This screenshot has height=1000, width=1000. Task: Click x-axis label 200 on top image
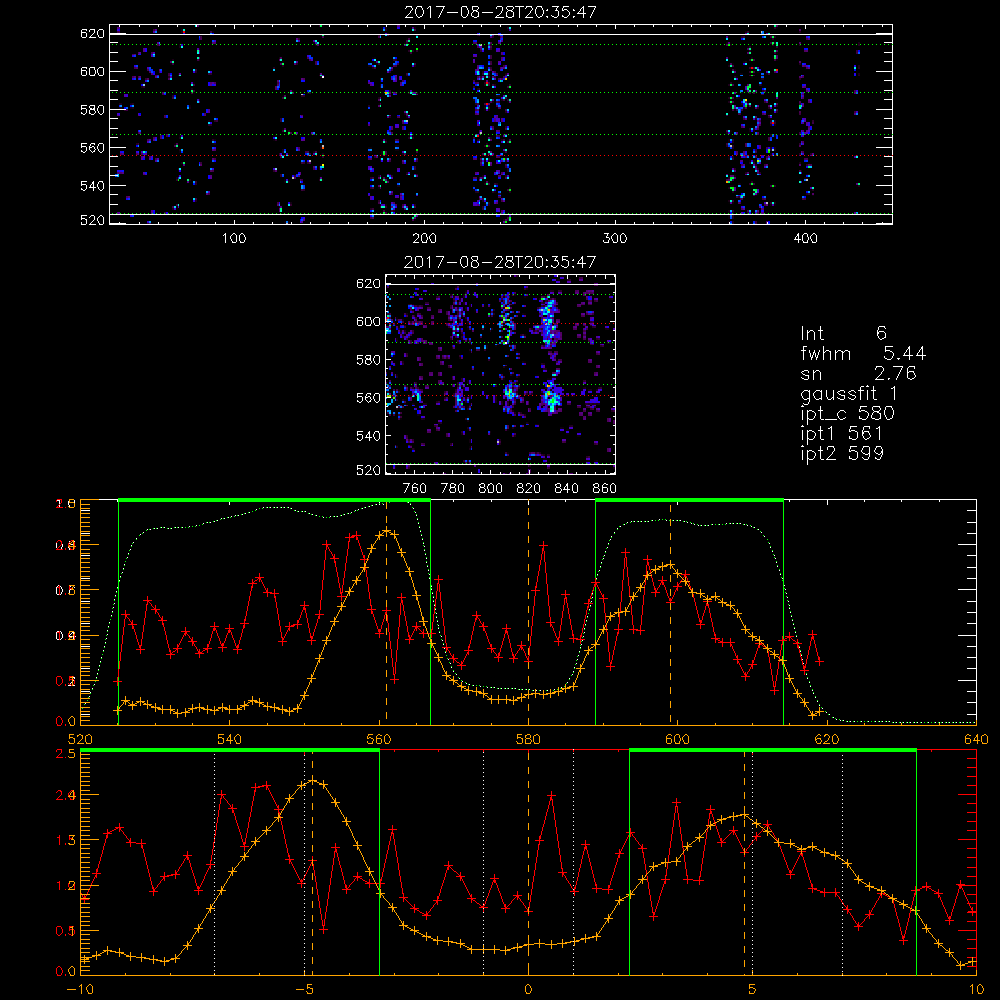click(x=424, y=239)
